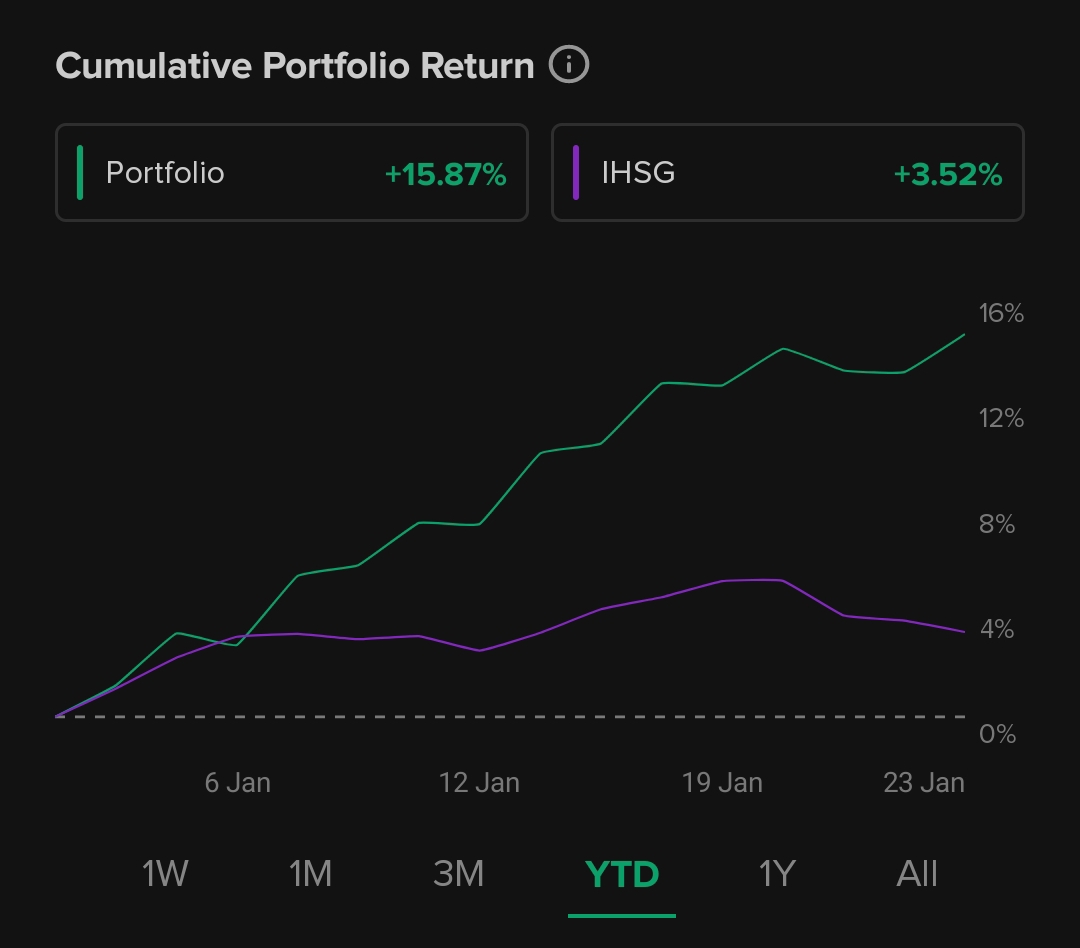Click the 6 Jan date label
Image resolution: width=1080 pixels, height=948 pixels.
point(238,782)
